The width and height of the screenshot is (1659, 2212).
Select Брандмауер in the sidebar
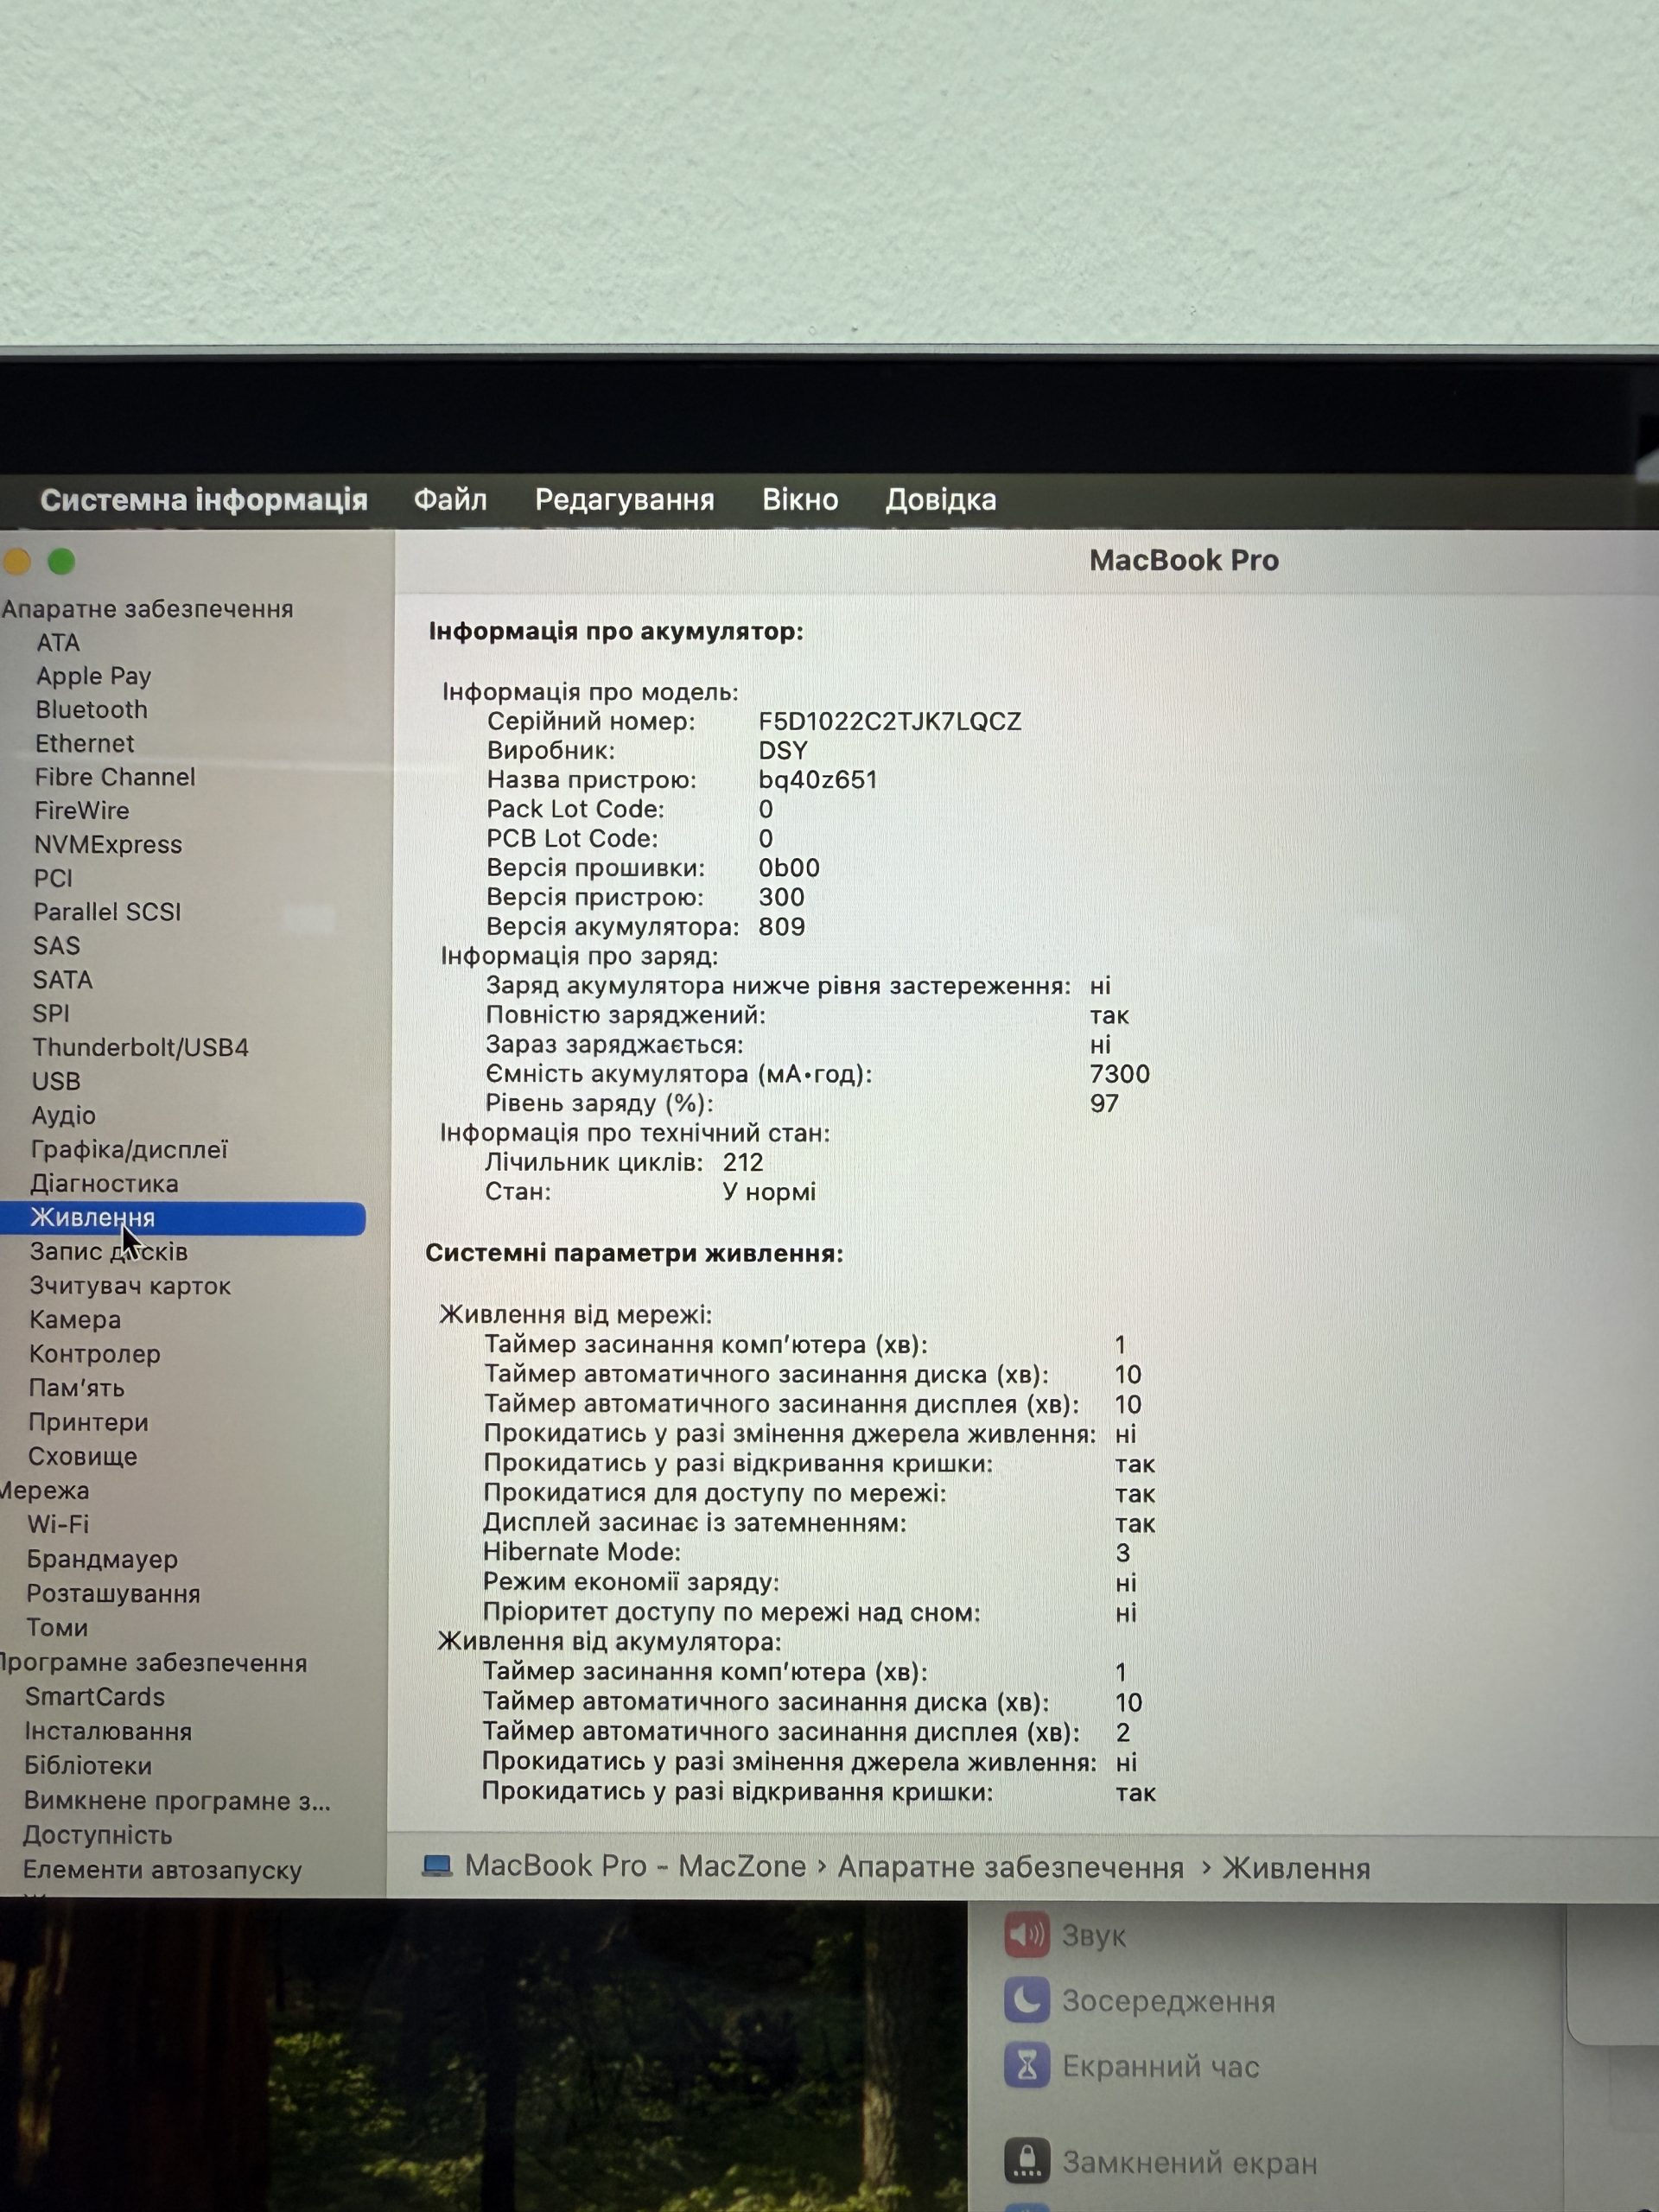point(102,1559)
